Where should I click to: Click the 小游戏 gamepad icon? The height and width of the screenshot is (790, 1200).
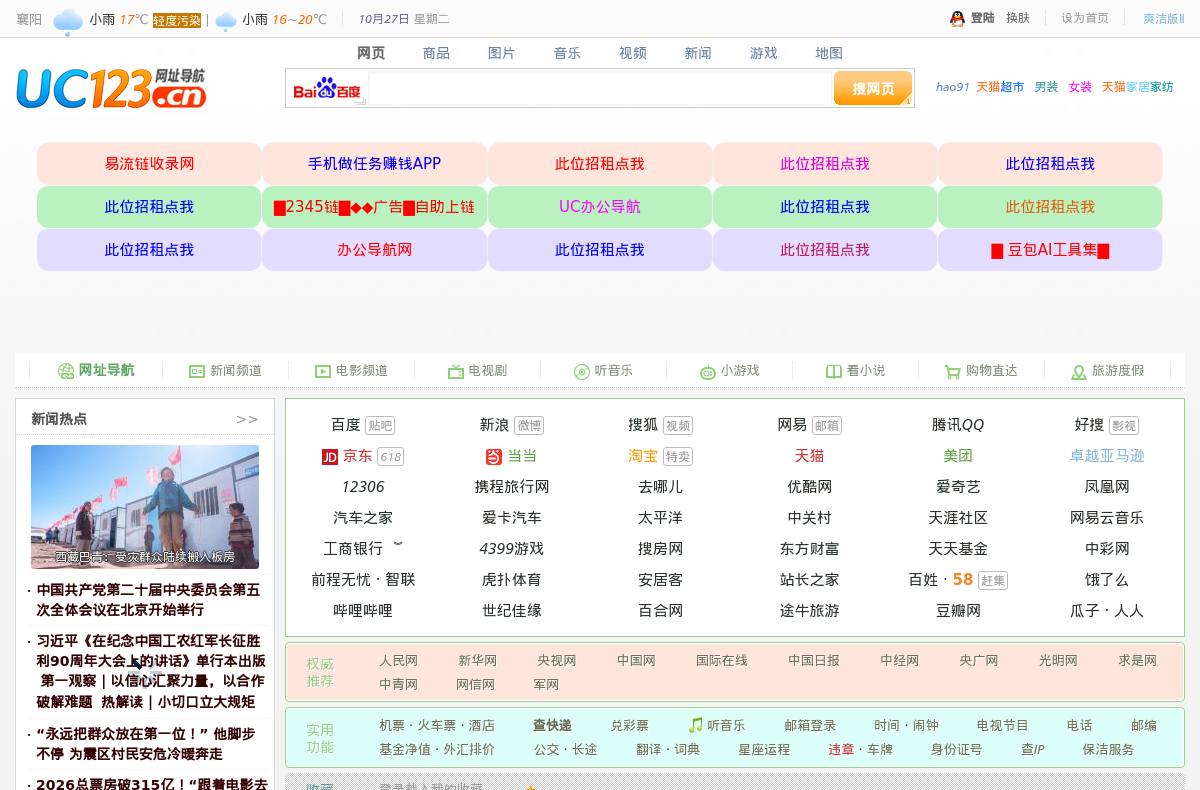coord(708,371)
